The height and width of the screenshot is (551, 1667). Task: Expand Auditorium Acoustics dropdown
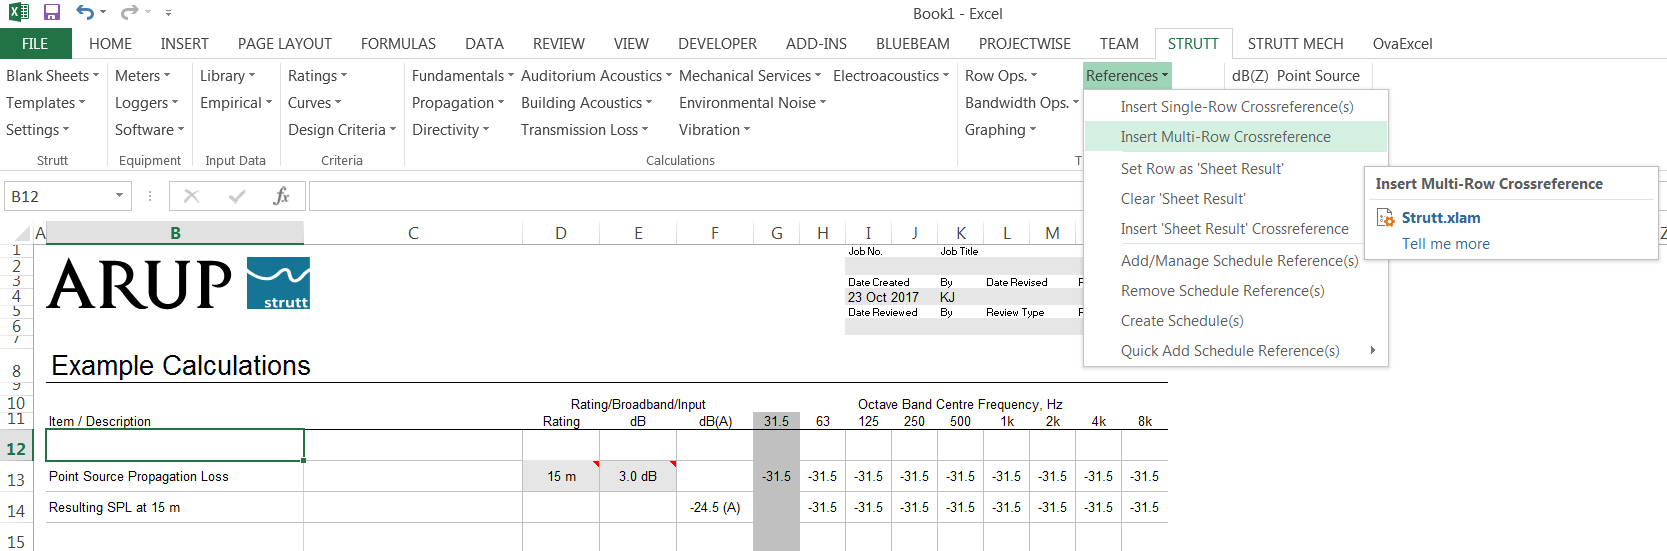[x=596, y=76]
